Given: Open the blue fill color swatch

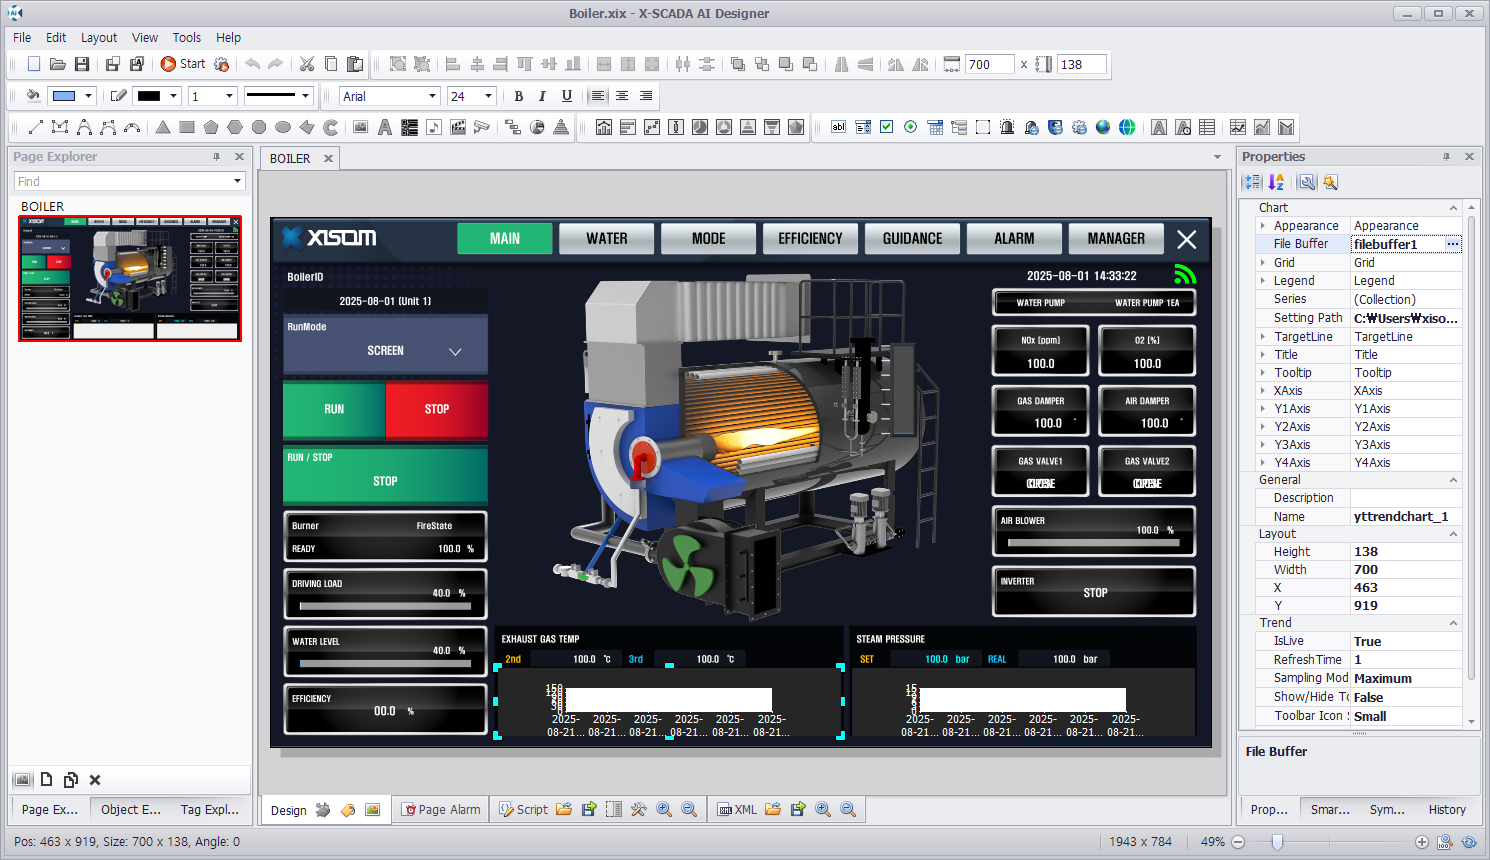Looking at the screenshot, I should click(64, 96).
